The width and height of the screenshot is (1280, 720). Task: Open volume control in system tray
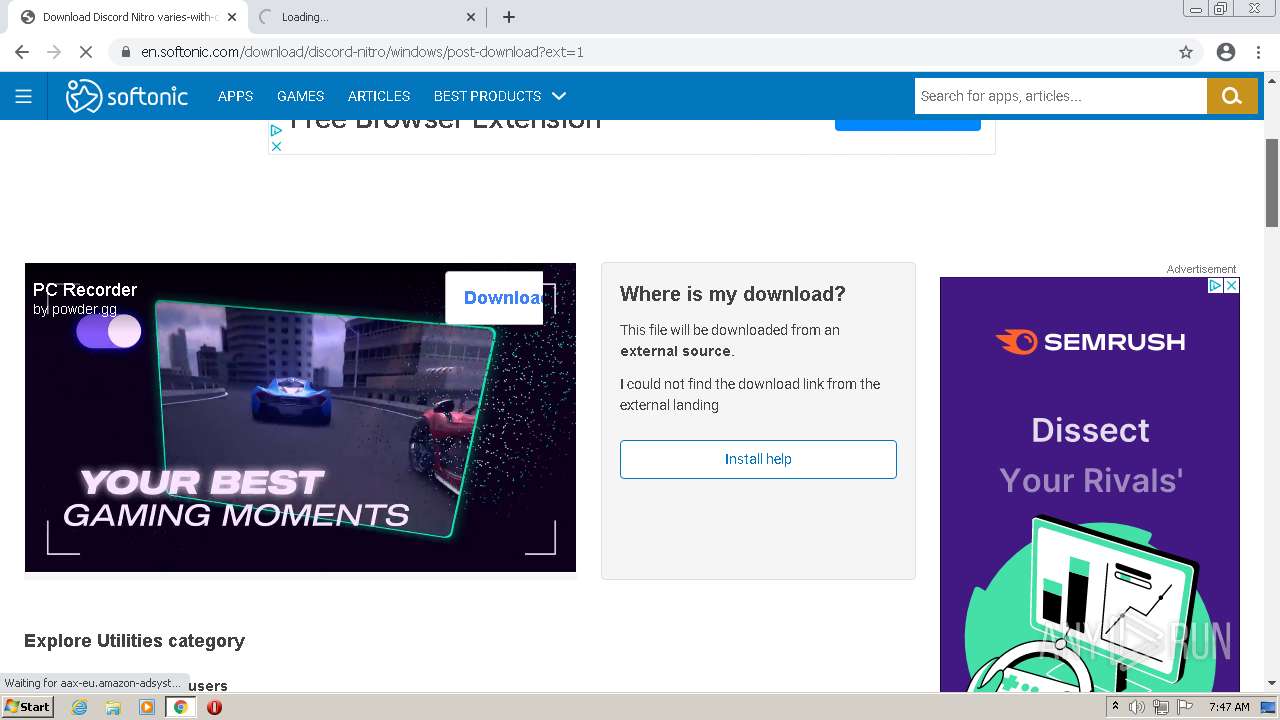1137,707
